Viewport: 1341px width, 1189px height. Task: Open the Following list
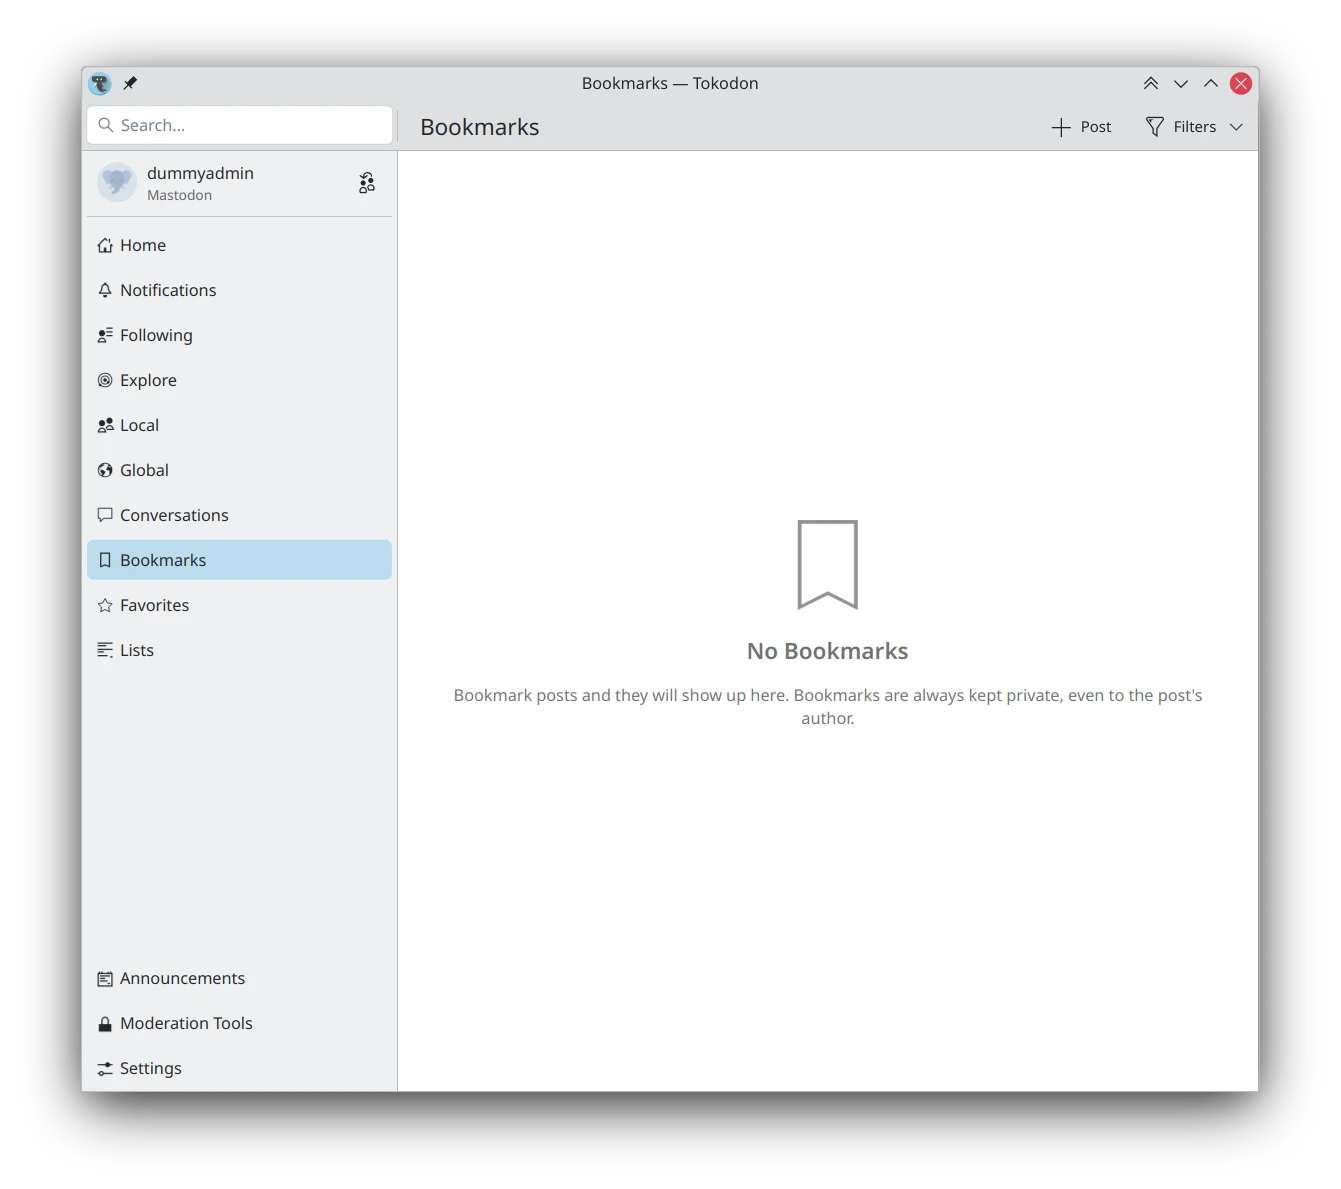[x=240, y=336]
